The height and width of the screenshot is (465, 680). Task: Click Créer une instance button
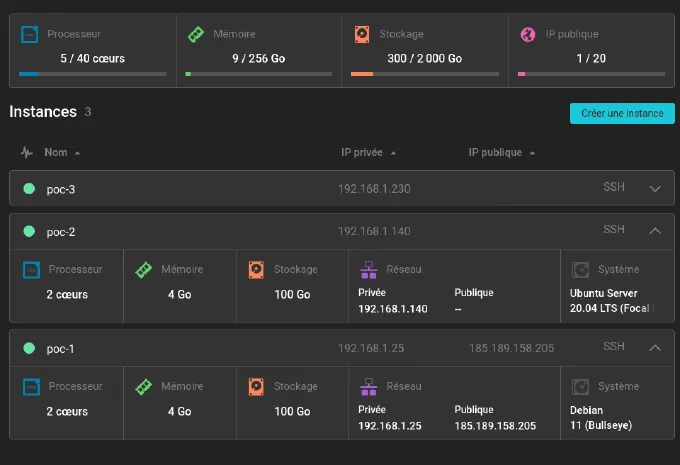pyautogui.click(x=622, y=113)
